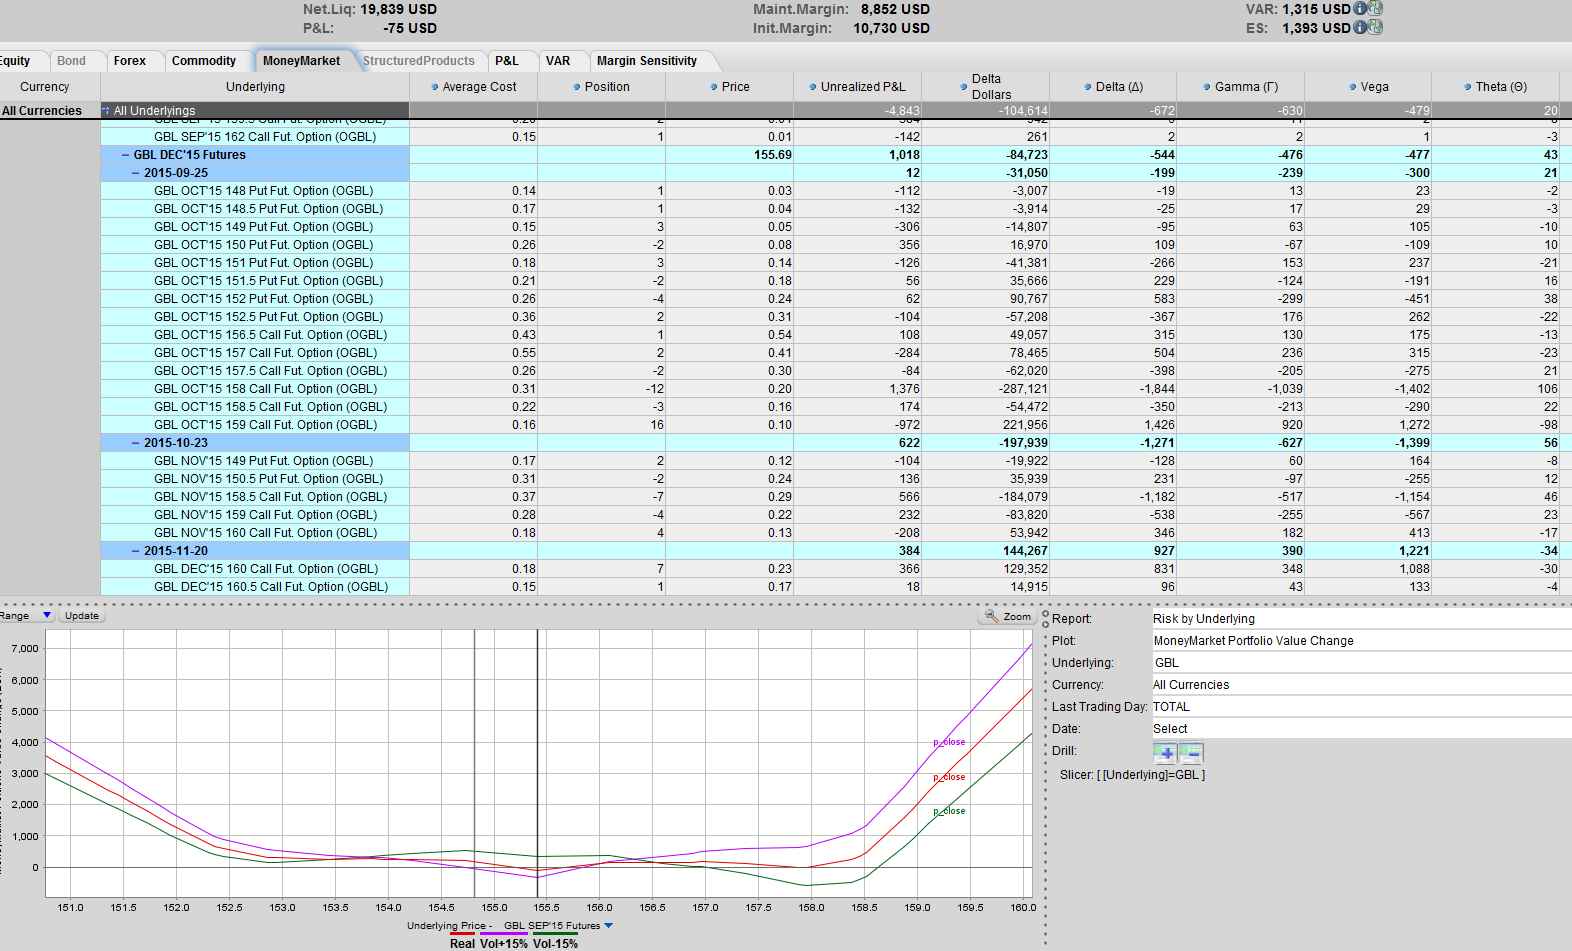Open the VAR info icon

pos(1360,8)
